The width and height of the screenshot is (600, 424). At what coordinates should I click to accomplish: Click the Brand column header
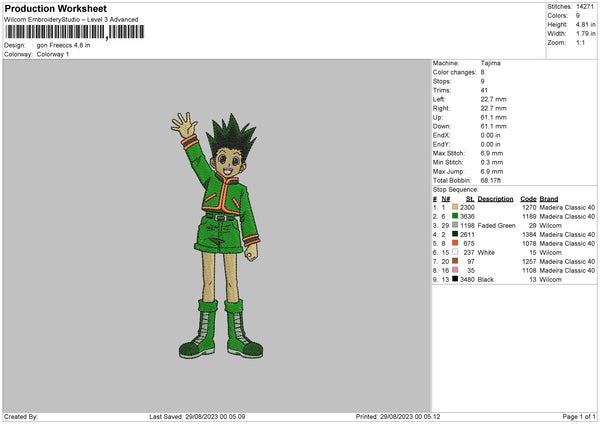click(549, 198)
